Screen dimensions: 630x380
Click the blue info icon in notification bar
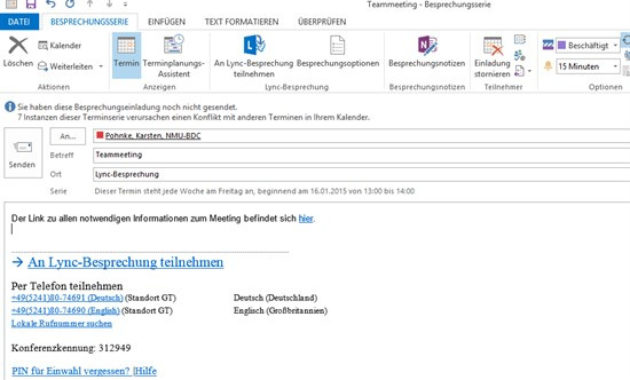pyautogui.click(x=10, y=107)
